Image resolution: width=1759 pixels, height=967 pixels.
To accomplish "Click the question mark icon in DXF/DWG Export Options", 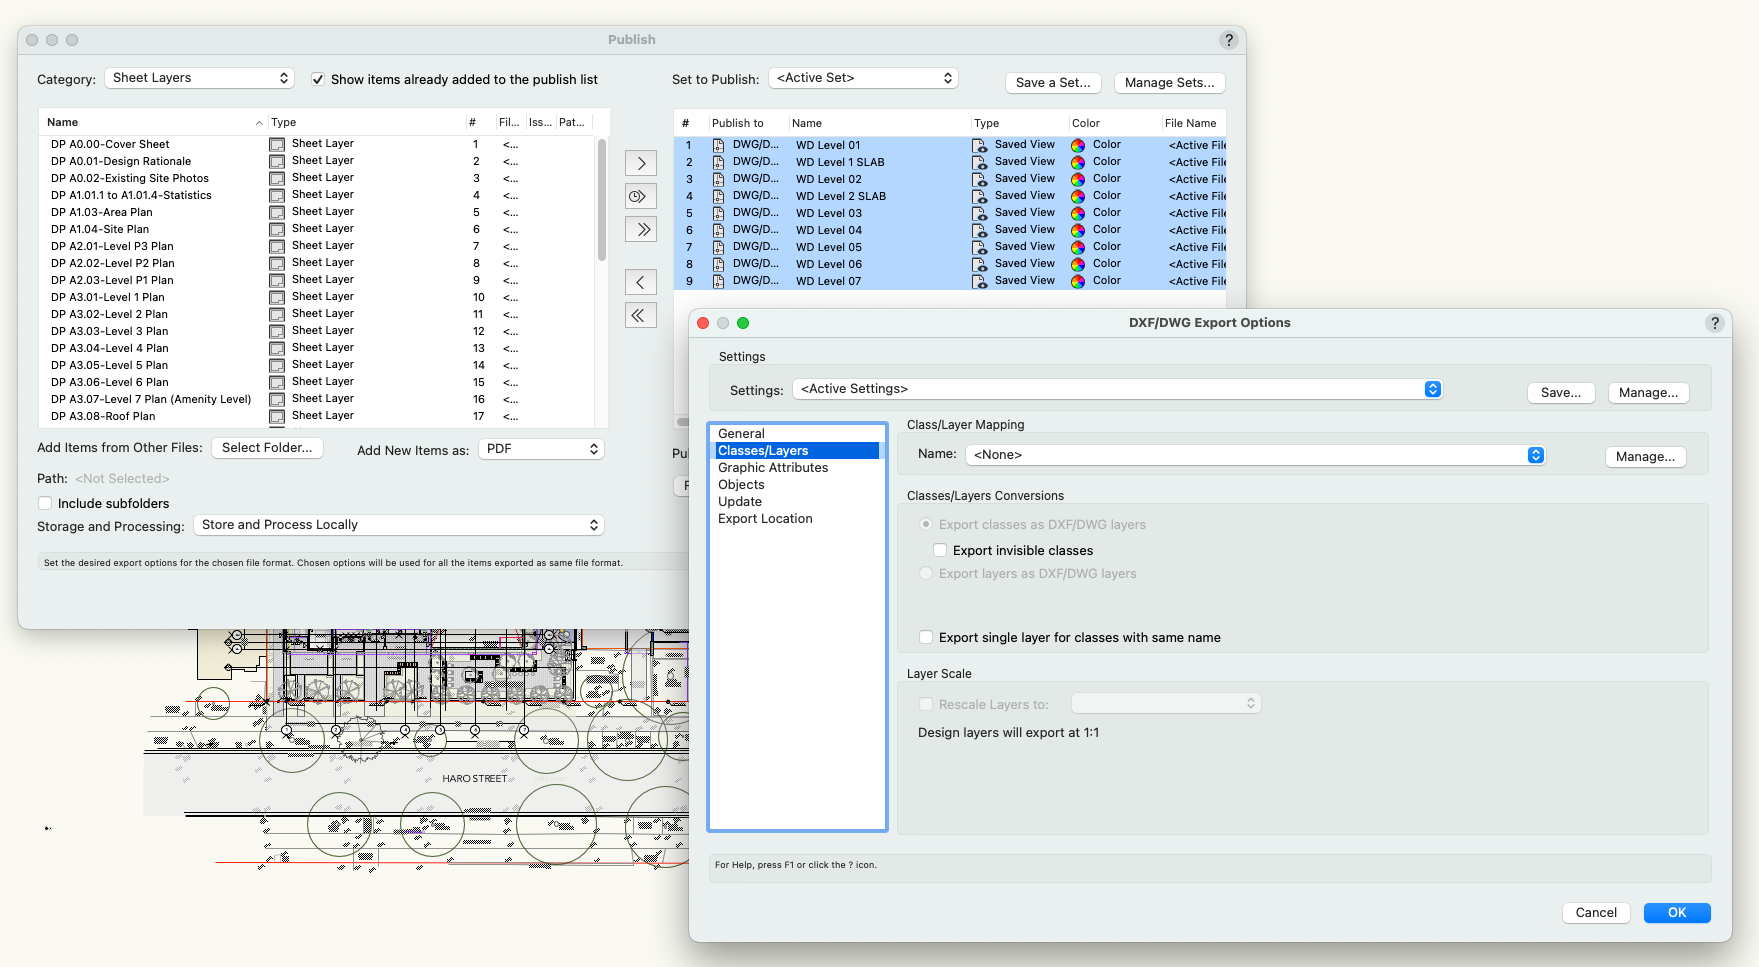I will [x=1715, y=322].
